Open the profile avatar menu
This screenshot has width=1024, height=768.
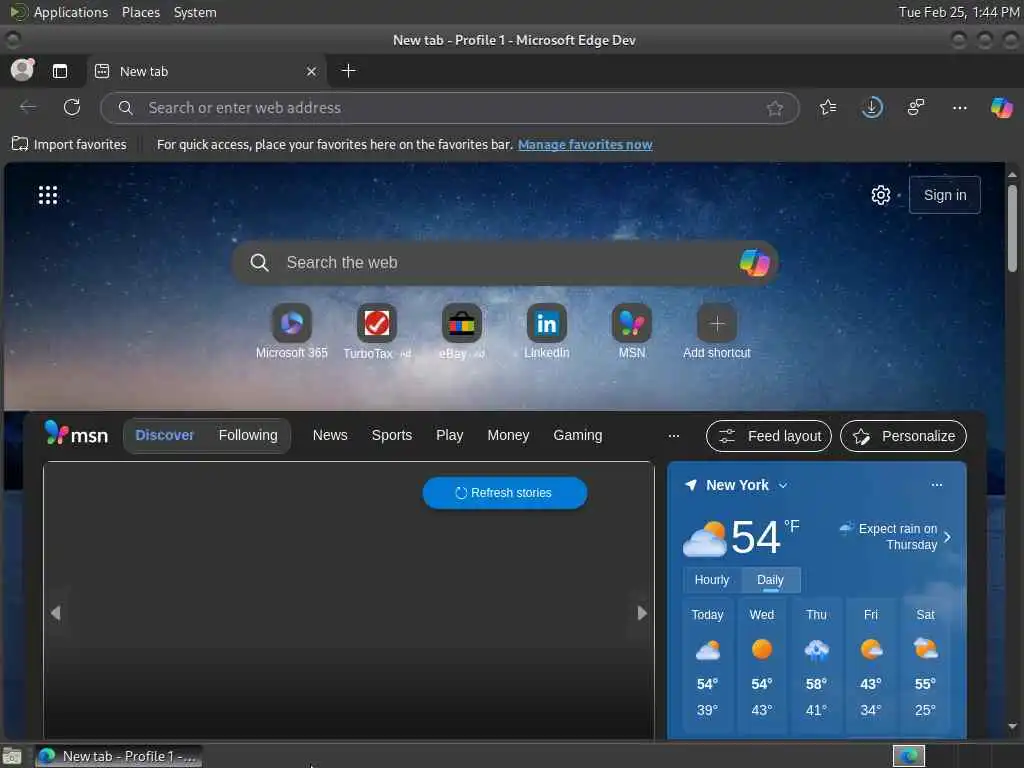click(23, 70)
